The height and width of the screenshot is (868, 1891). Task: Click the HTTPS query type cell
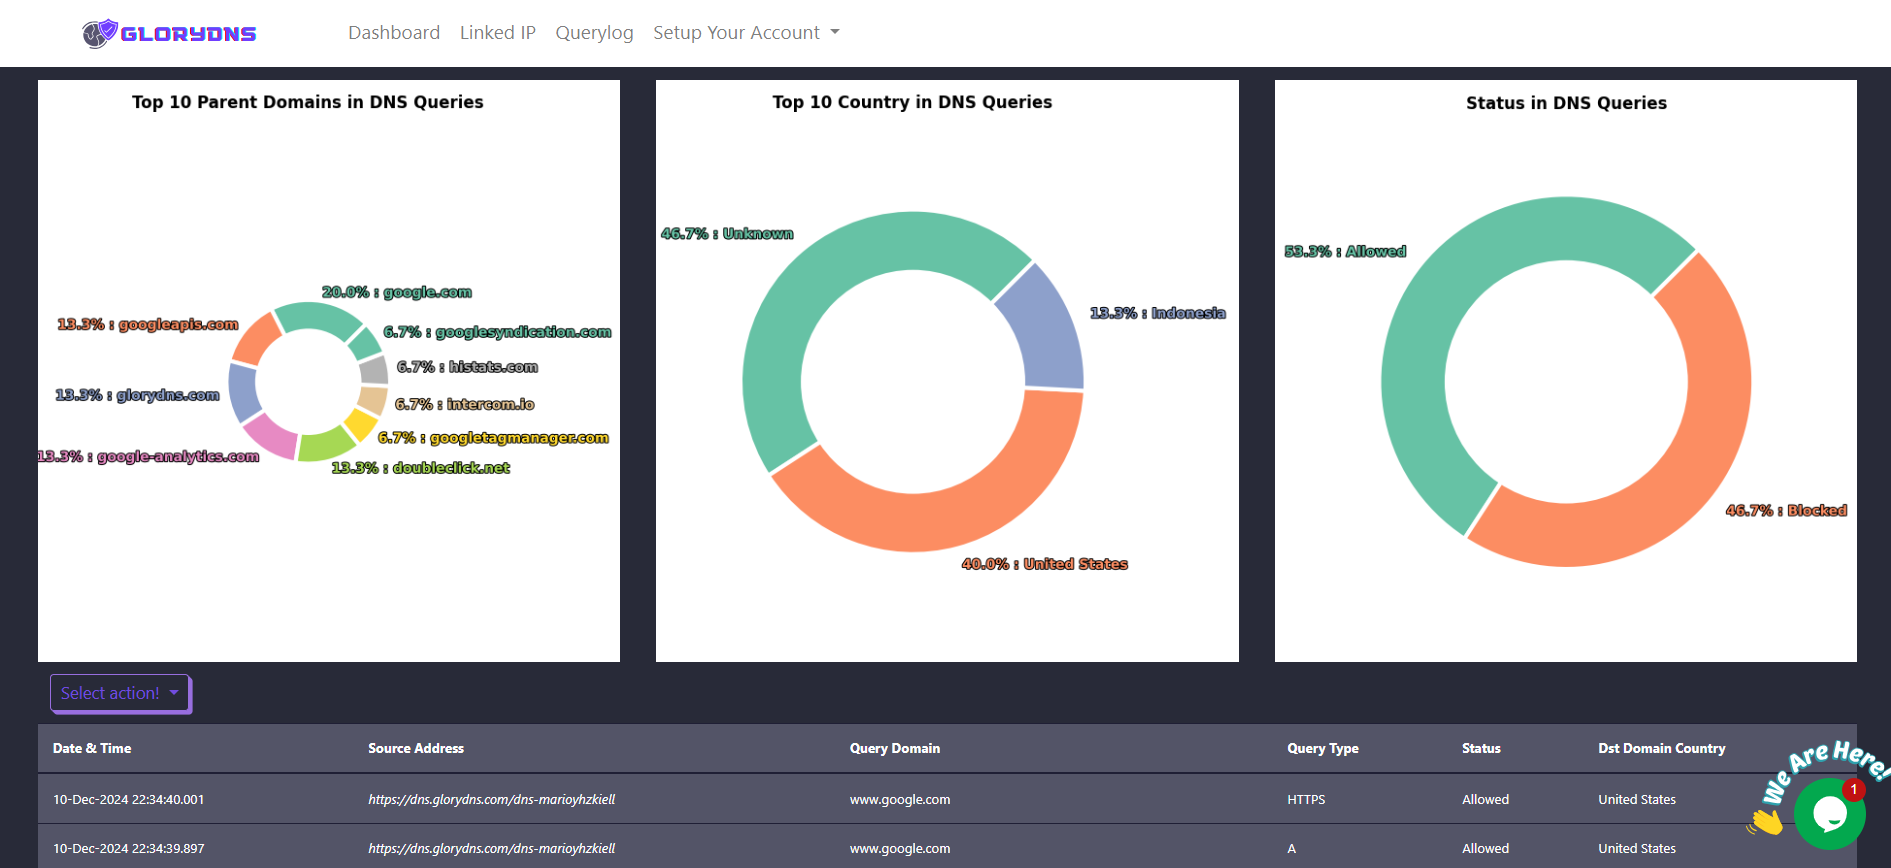[1306, 800]
